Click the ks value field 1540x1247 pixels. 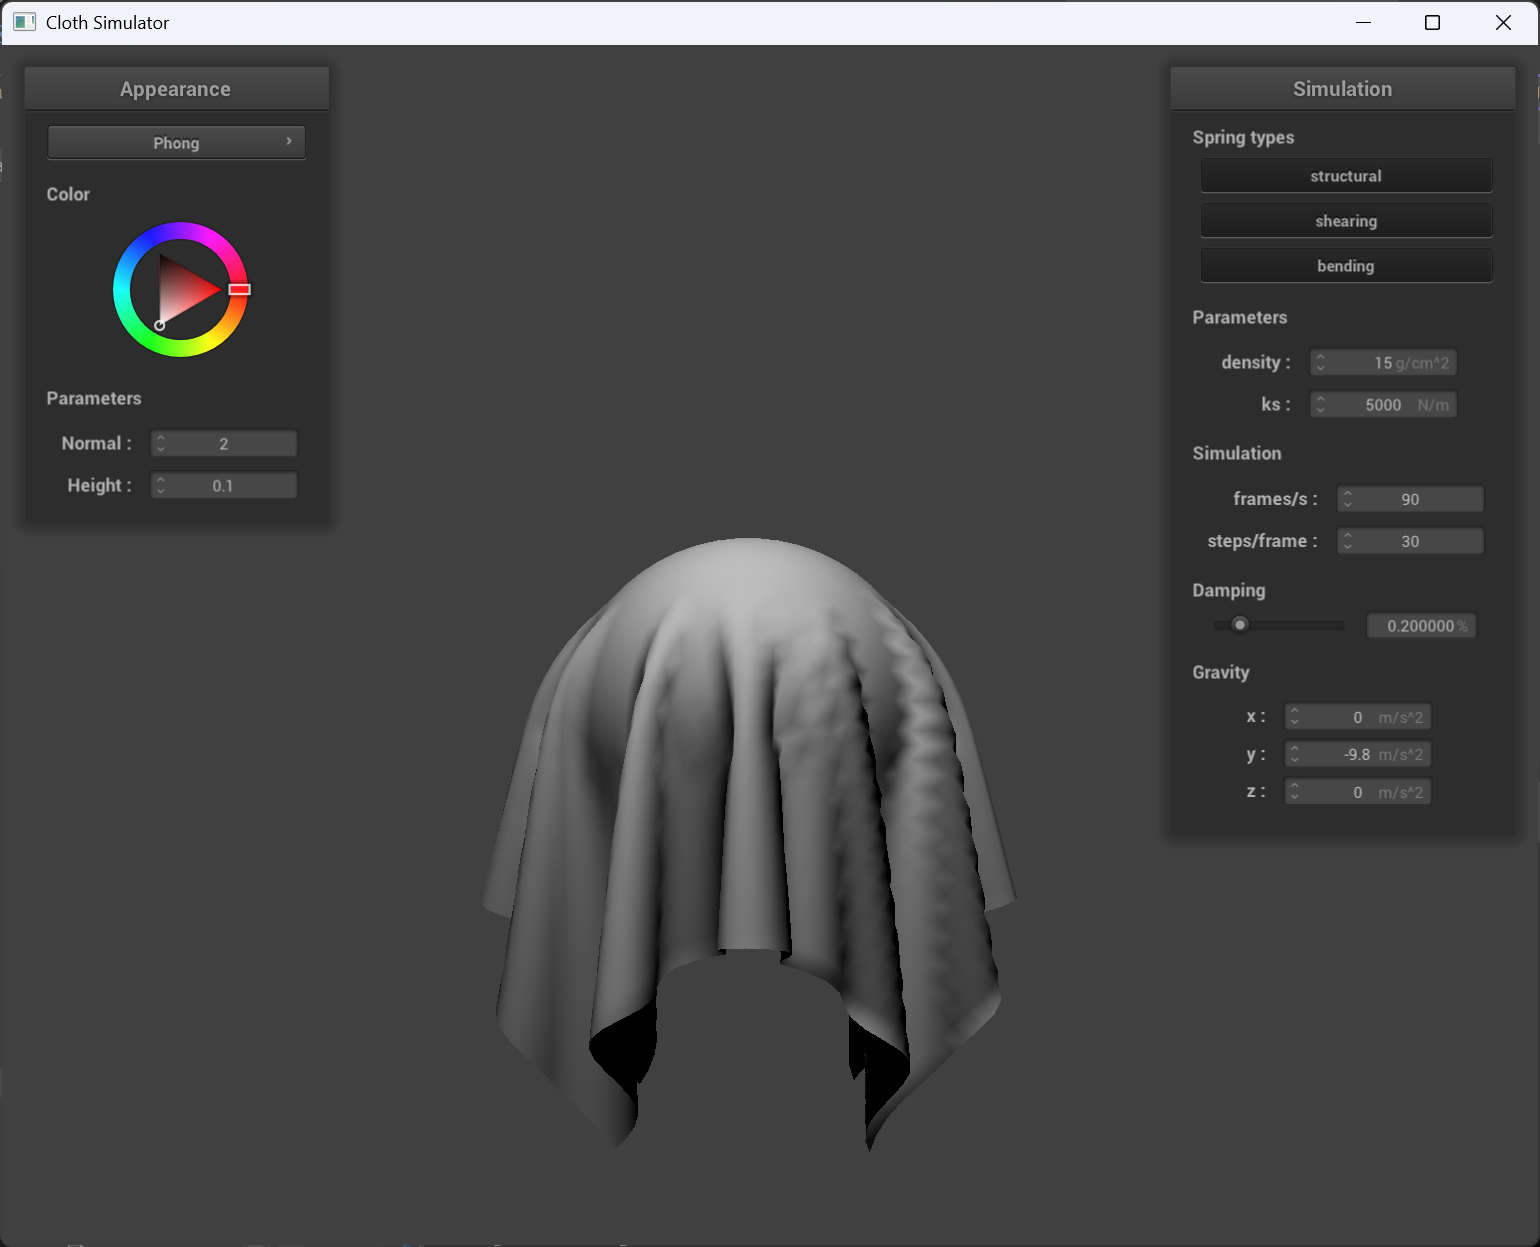point(1383,404)
